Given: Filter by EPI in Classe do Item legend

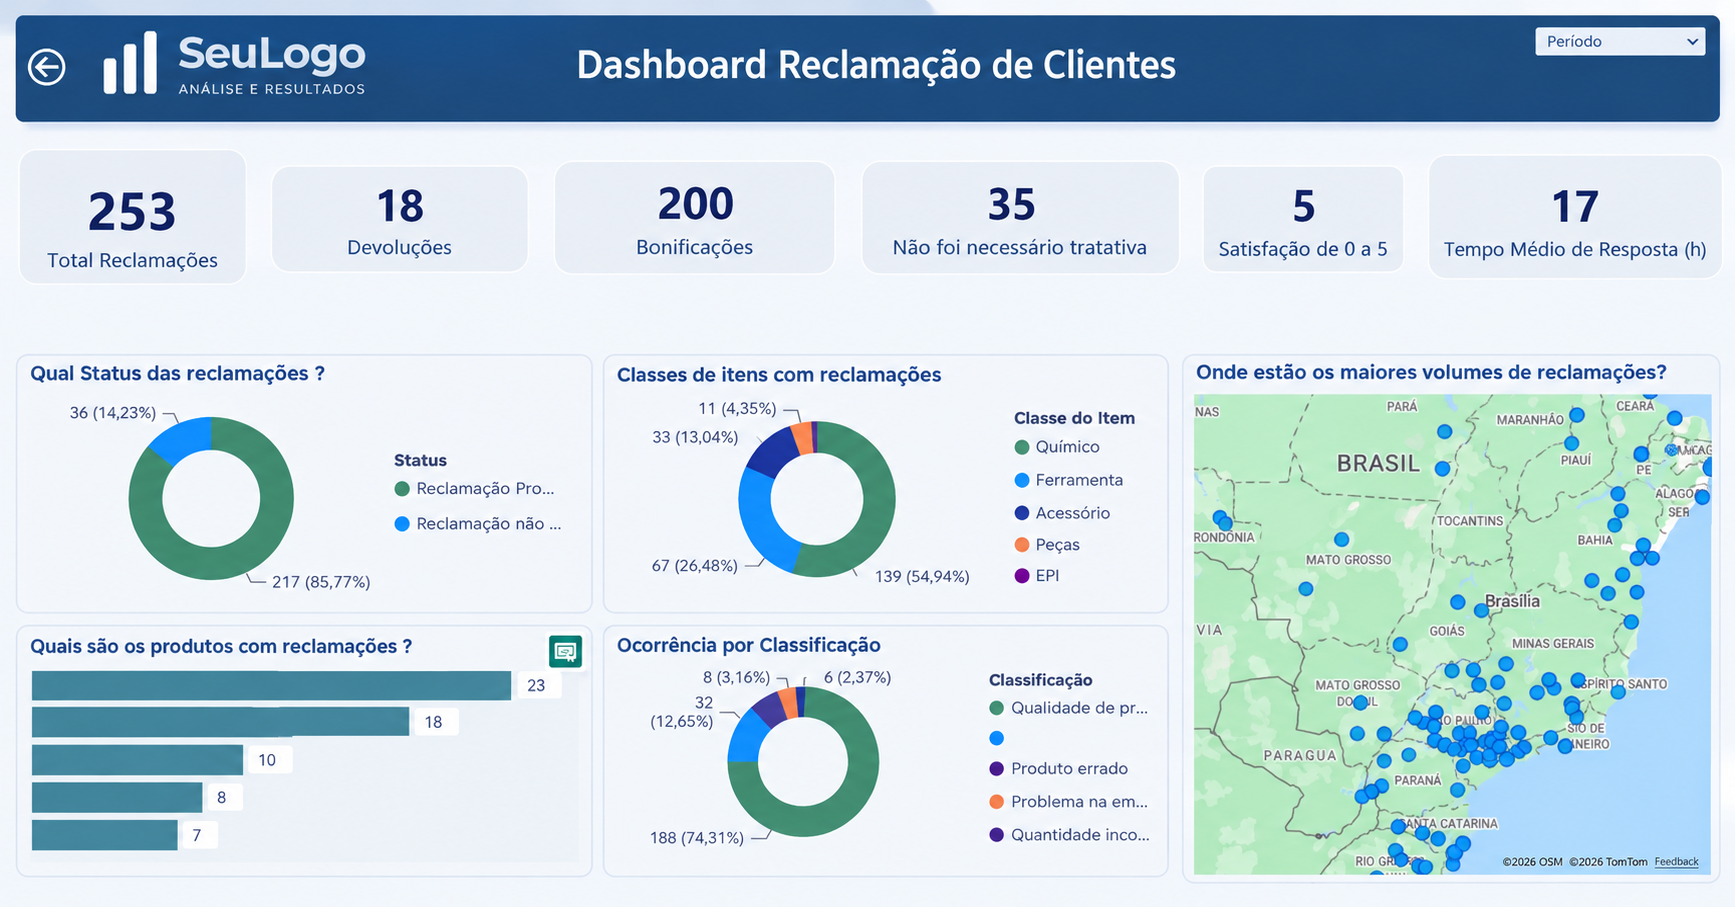Looking at the screenshot, I should [x=1037, y=576].
